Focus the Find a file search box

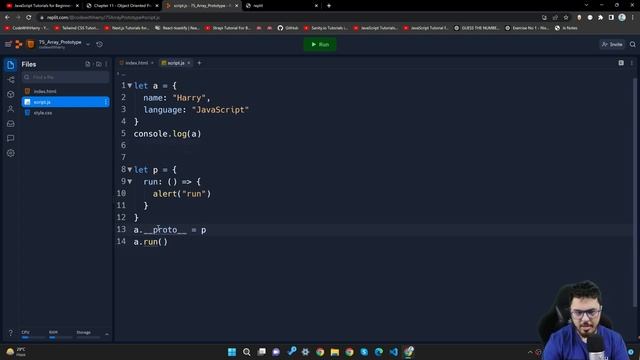click(66, 77)
